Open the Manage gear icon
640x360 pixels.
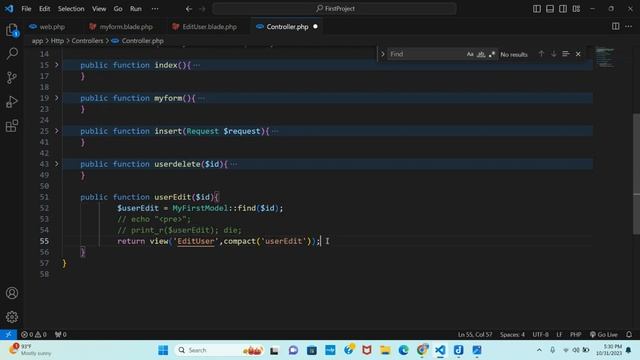[x=12, y=317]
